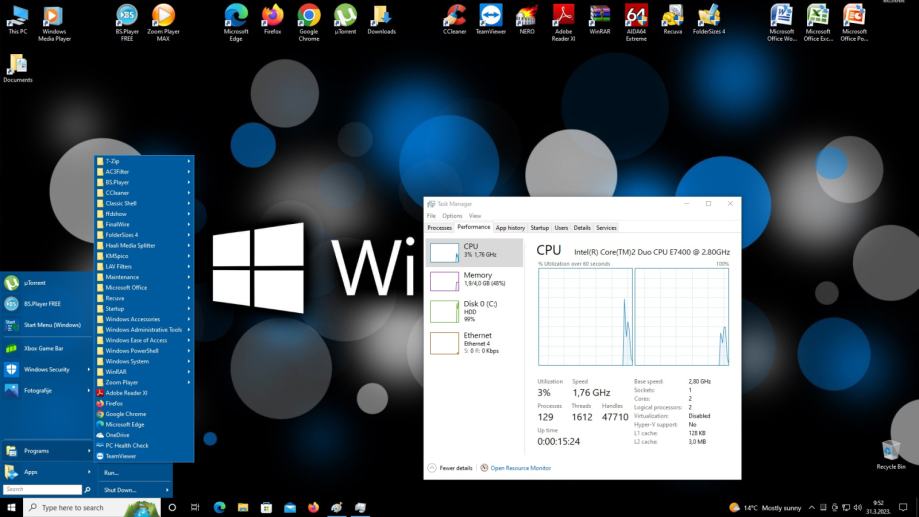Open the Options menu in Task Manager
This screenshot has height=517, width=919.
(x=452, y=216)
